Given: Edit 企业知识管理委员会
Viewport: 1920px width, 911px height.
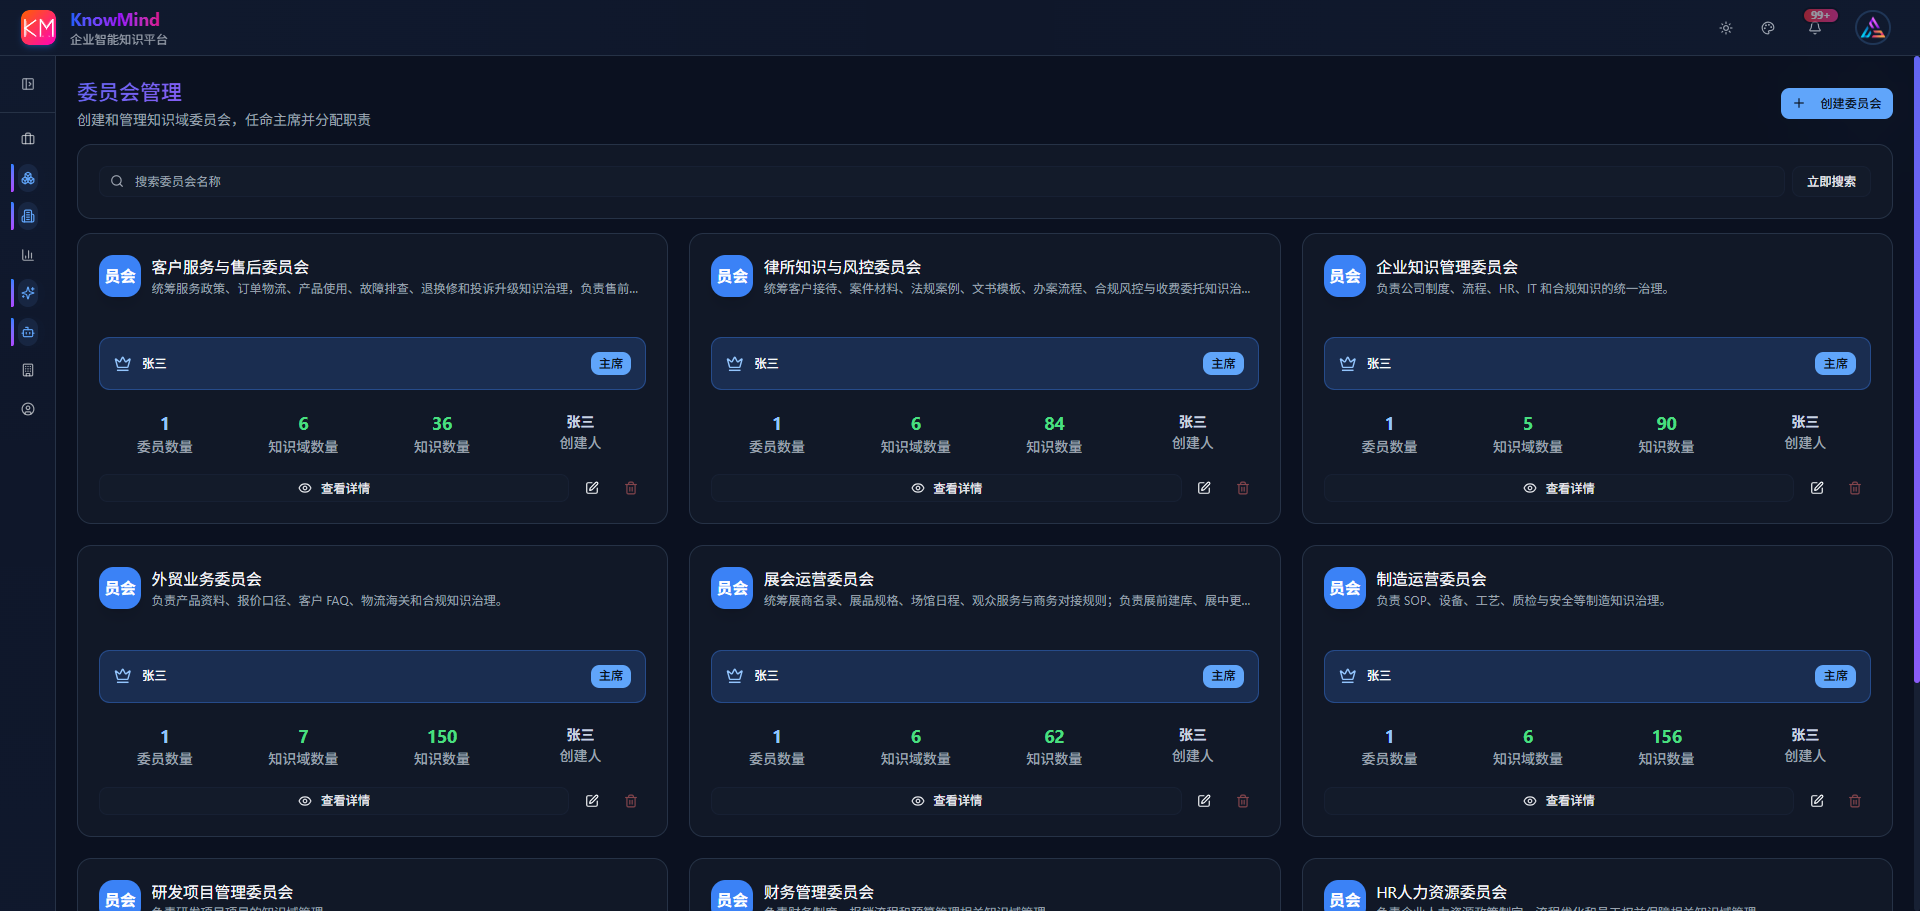Looking at the screenshot, I should pos(1817,488).
